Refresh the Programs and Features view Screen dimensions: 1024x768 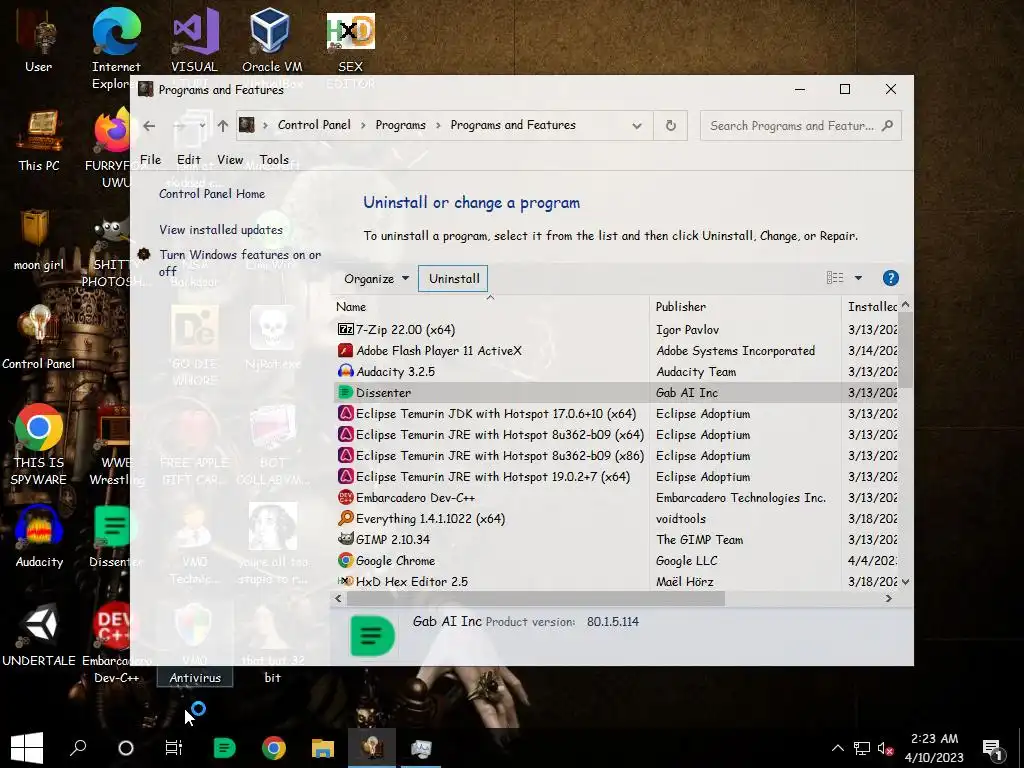coord(671,125)
